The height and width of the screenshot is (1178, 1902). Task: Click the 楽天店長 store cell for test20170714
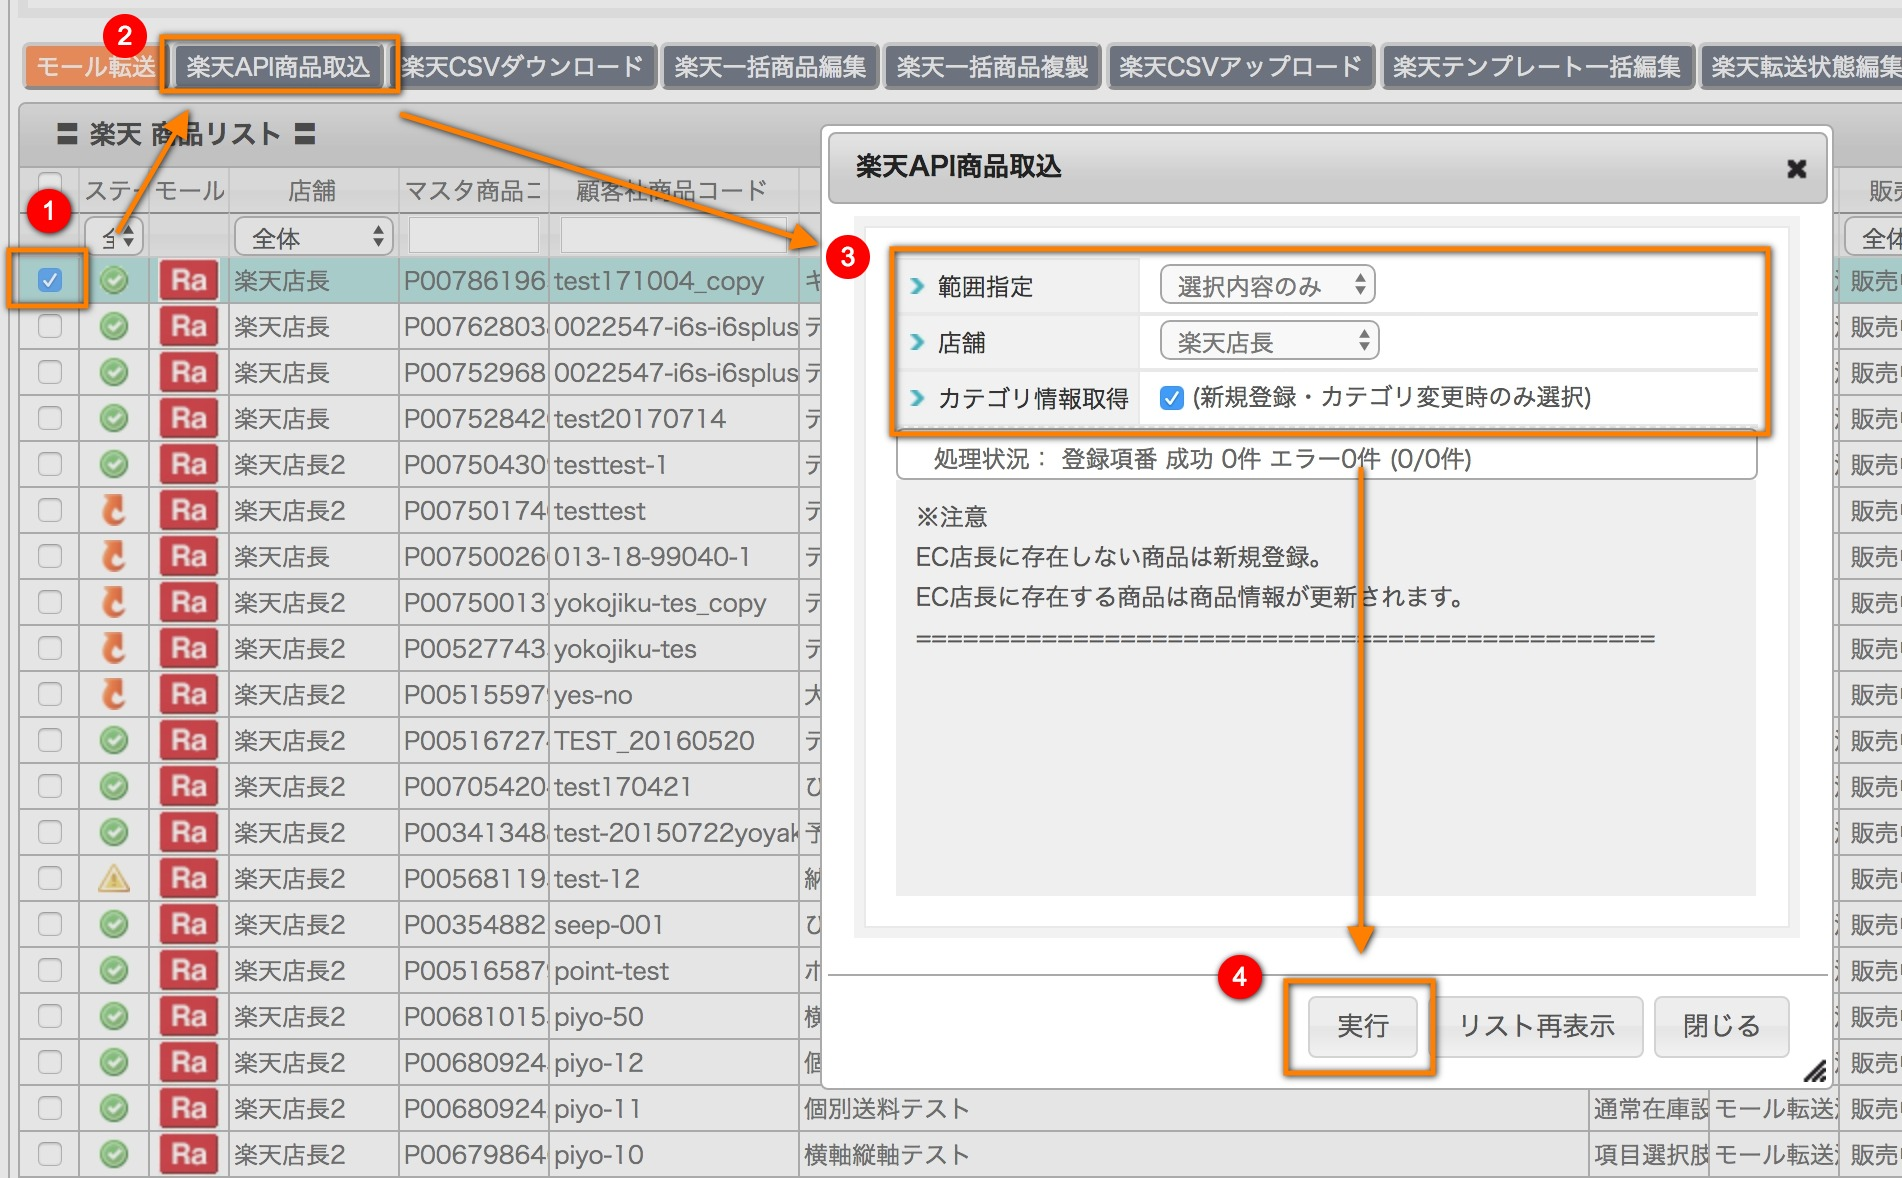(x=313, y=419)
